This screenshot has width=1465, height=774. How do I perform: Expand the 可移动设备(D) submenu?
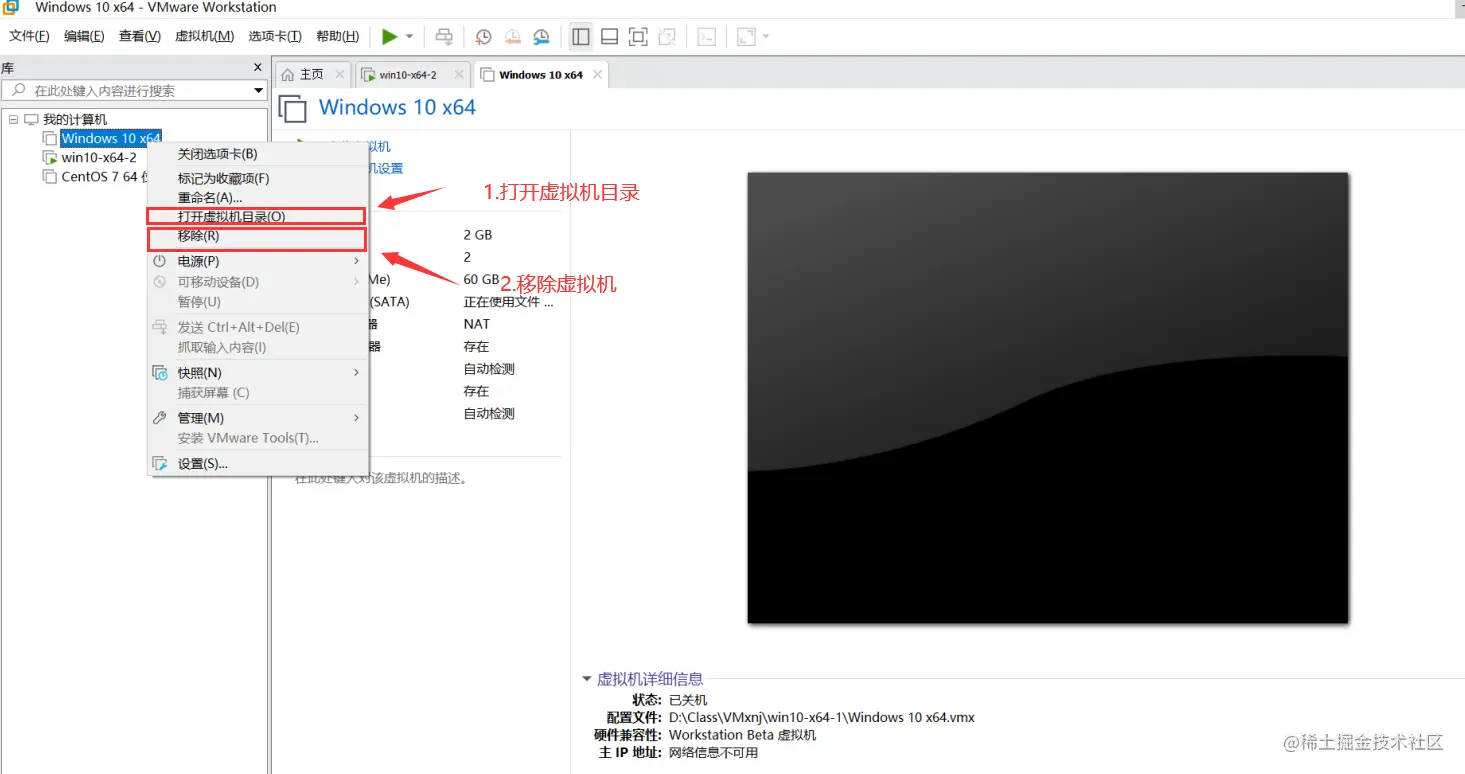pyautogui.click(x=258, y=282)
